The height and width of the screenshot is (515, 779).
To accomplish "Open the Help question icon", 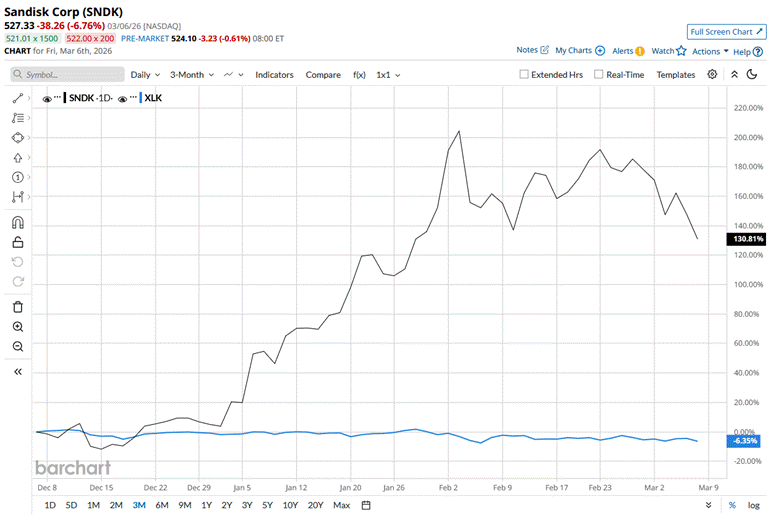I will (x=758, y=52).
